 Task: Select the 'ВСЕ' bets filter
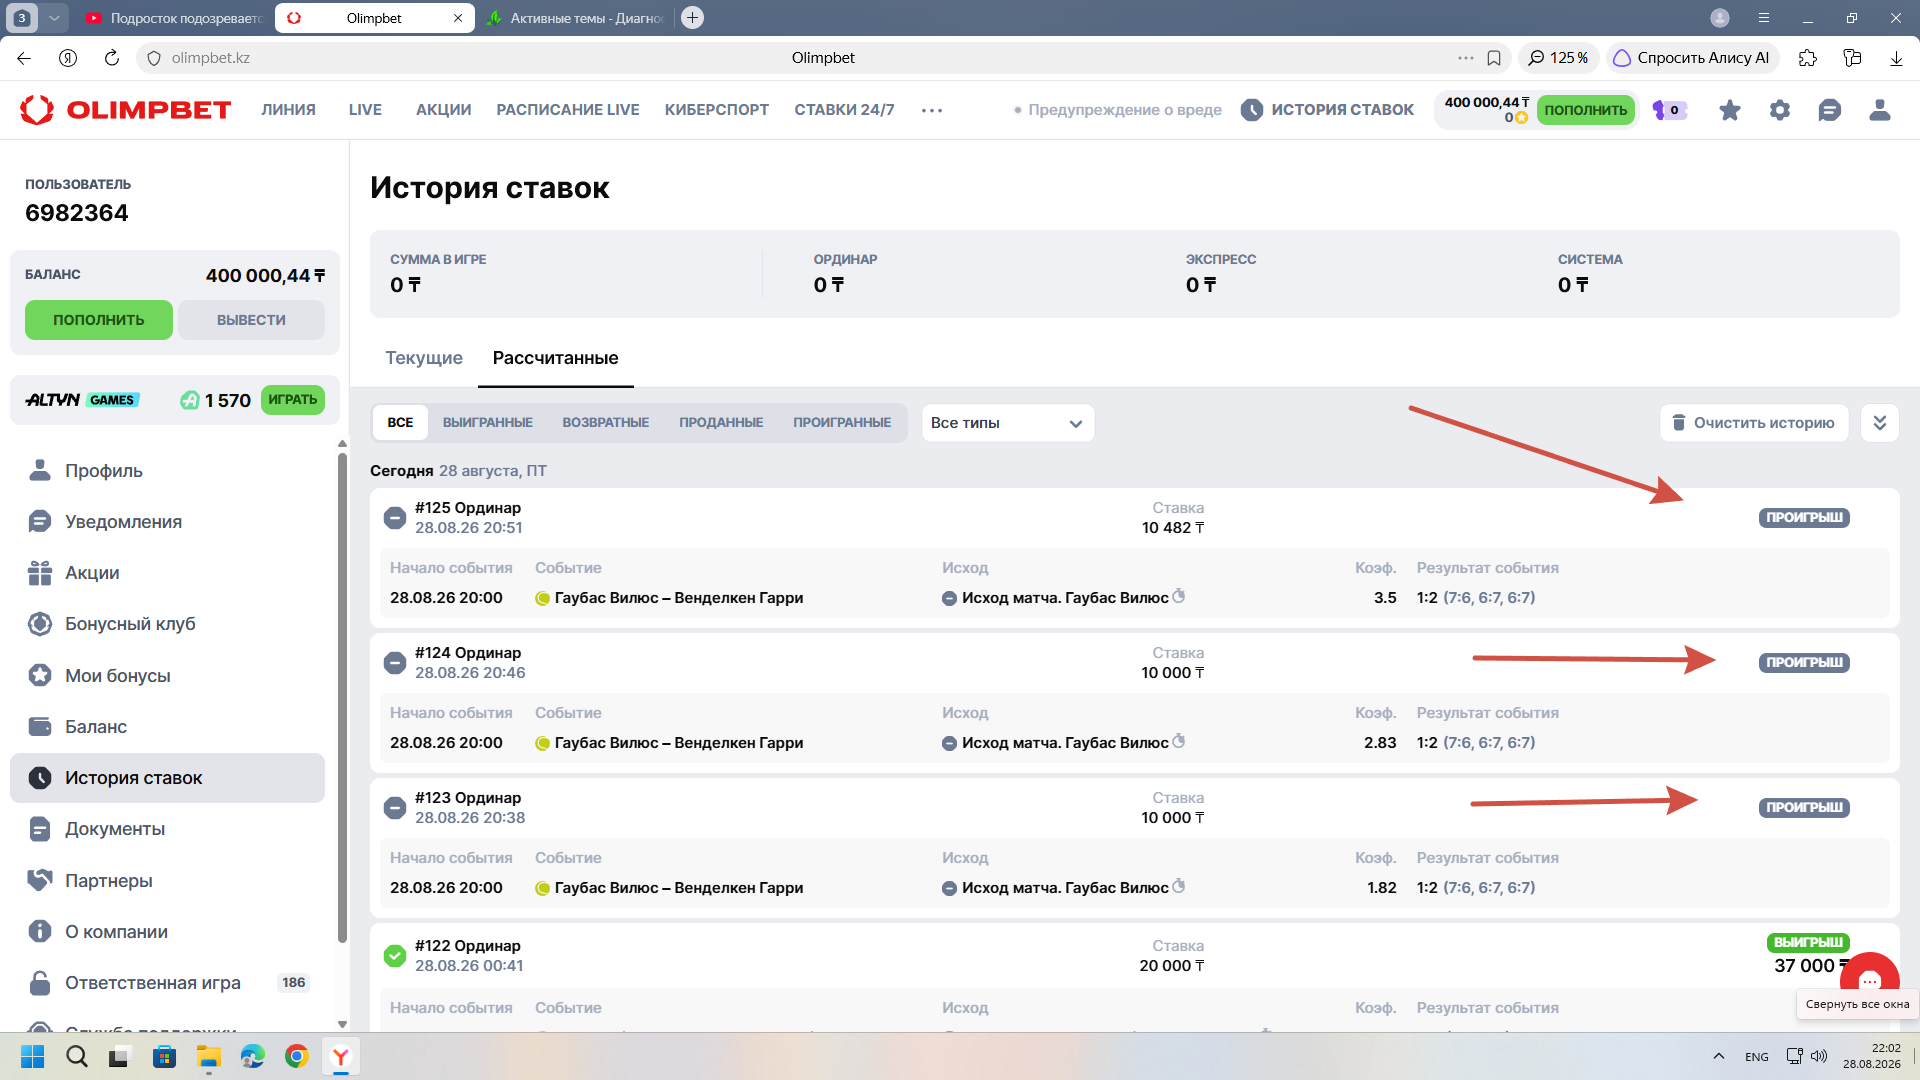coord(400,423)
